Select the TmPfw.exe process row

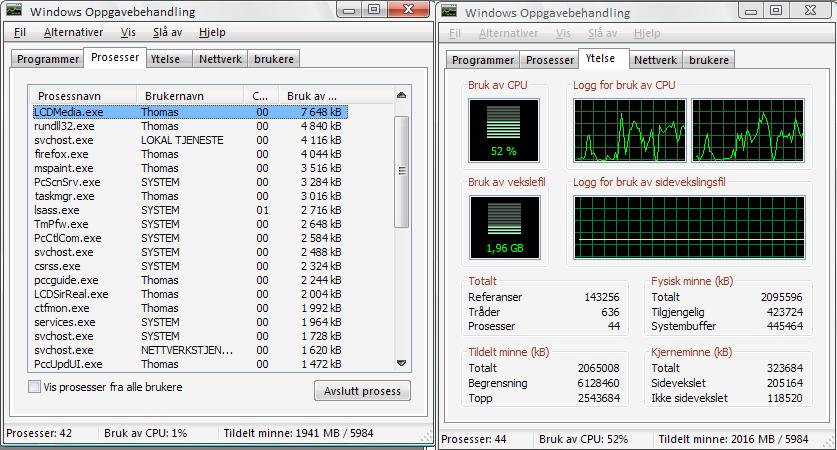[x=189, y=224]
